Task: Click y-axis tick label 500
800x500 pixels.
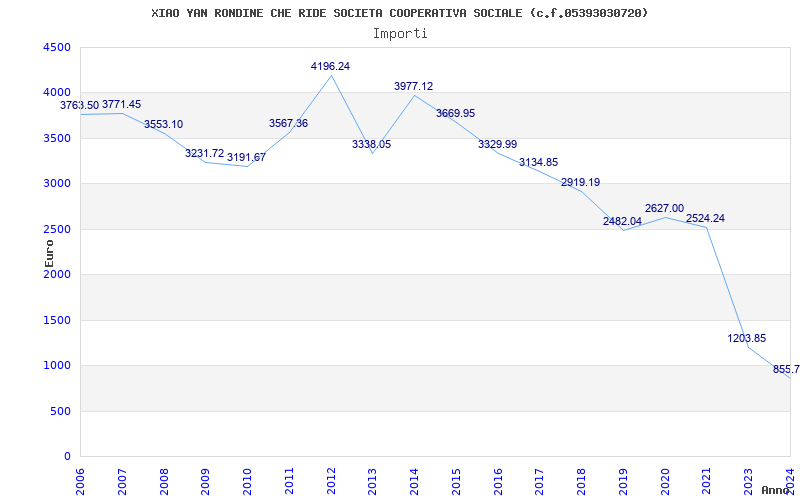Action: (x=60, y=411)
